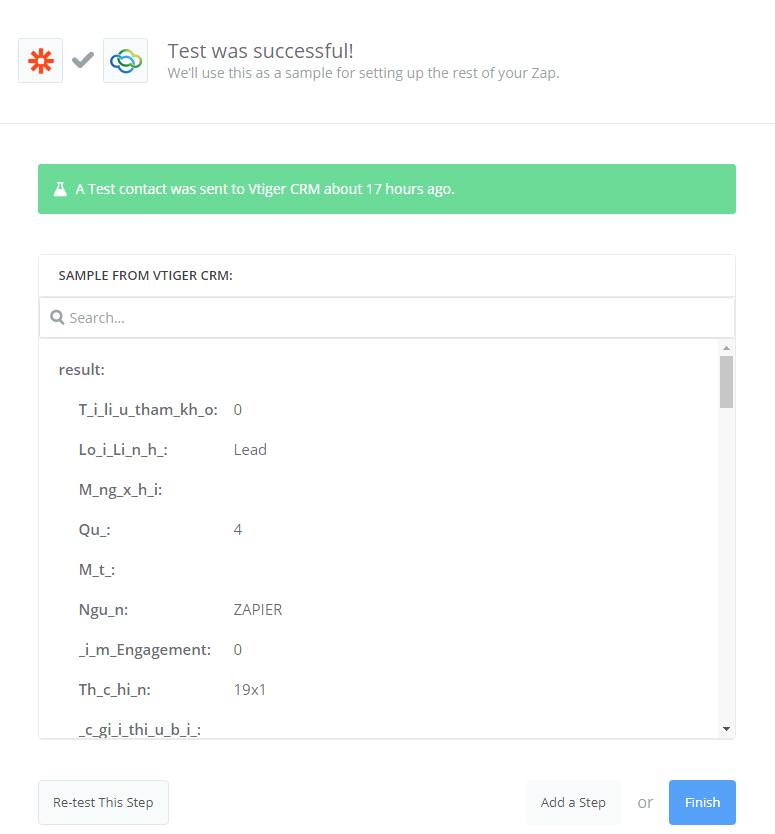This screenshot has height=834, width=775.
Task: Select the green test contact success banner
Action: pos(386,189)
